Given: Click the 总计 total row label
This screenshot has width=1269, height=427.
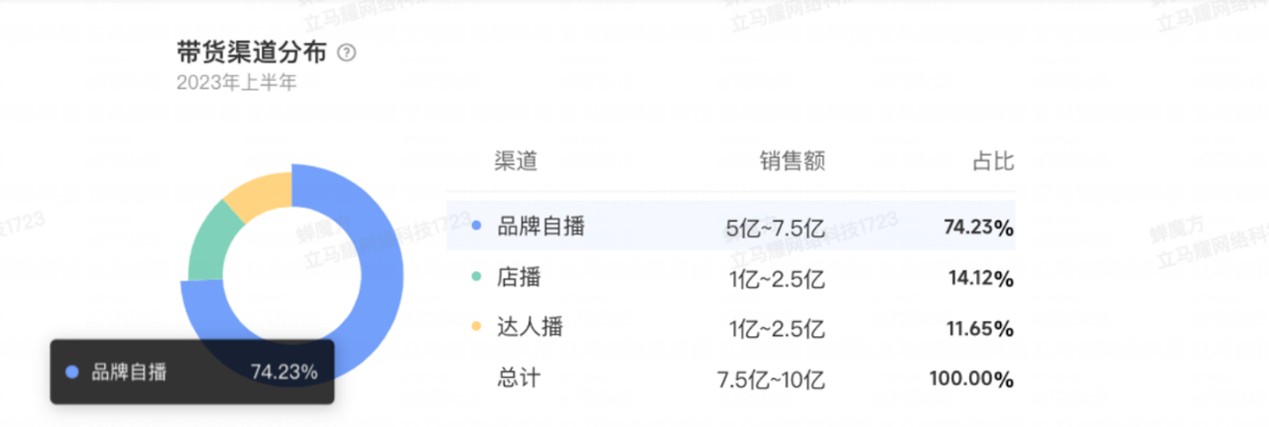Looking at the screenshot, I should [x=519, y=378].
